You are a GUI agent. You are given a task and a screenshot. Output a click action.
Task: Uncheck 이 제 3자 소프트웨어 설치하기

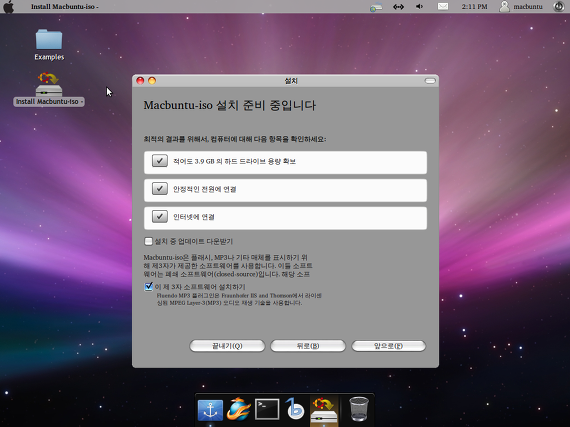148,287
